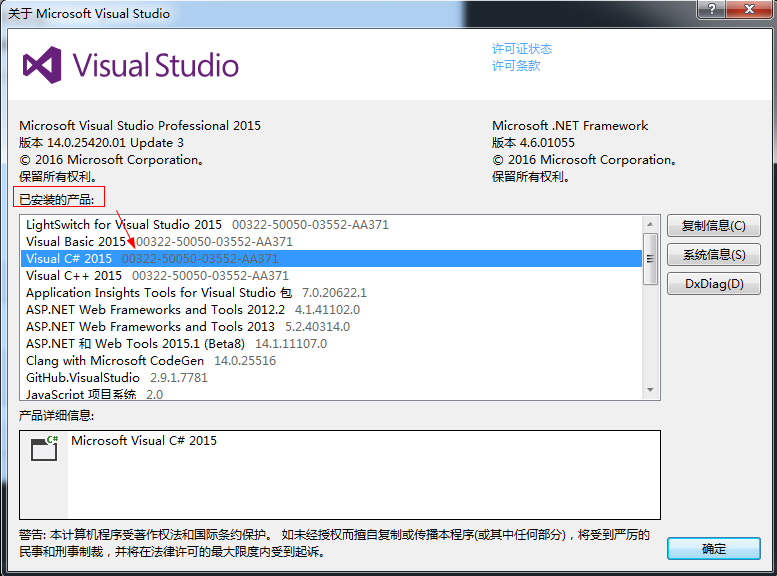Confirm with the 确定 button
Screen dimensions: 777x576
pyautogui.click(x=714, y=548)
